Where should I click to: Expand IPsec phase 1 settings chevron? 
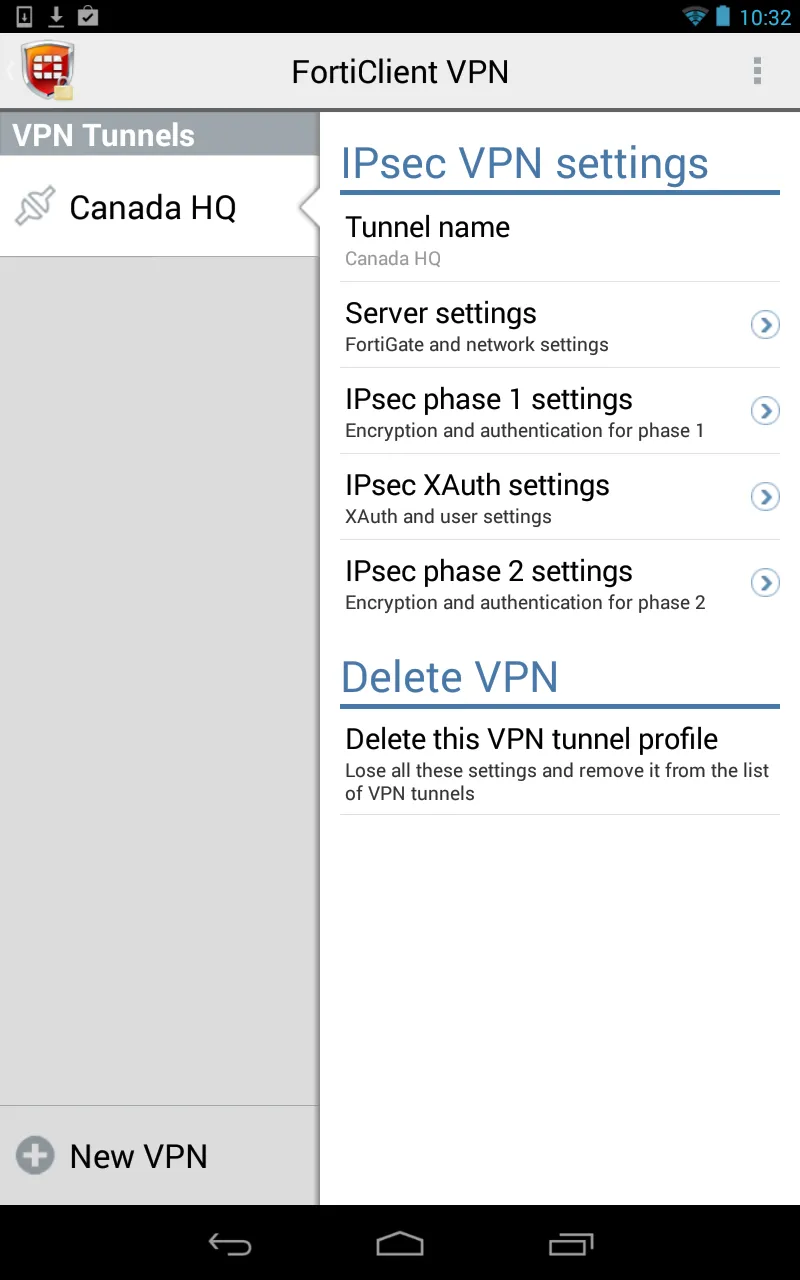pyautogui.click(x=765, y=411)
